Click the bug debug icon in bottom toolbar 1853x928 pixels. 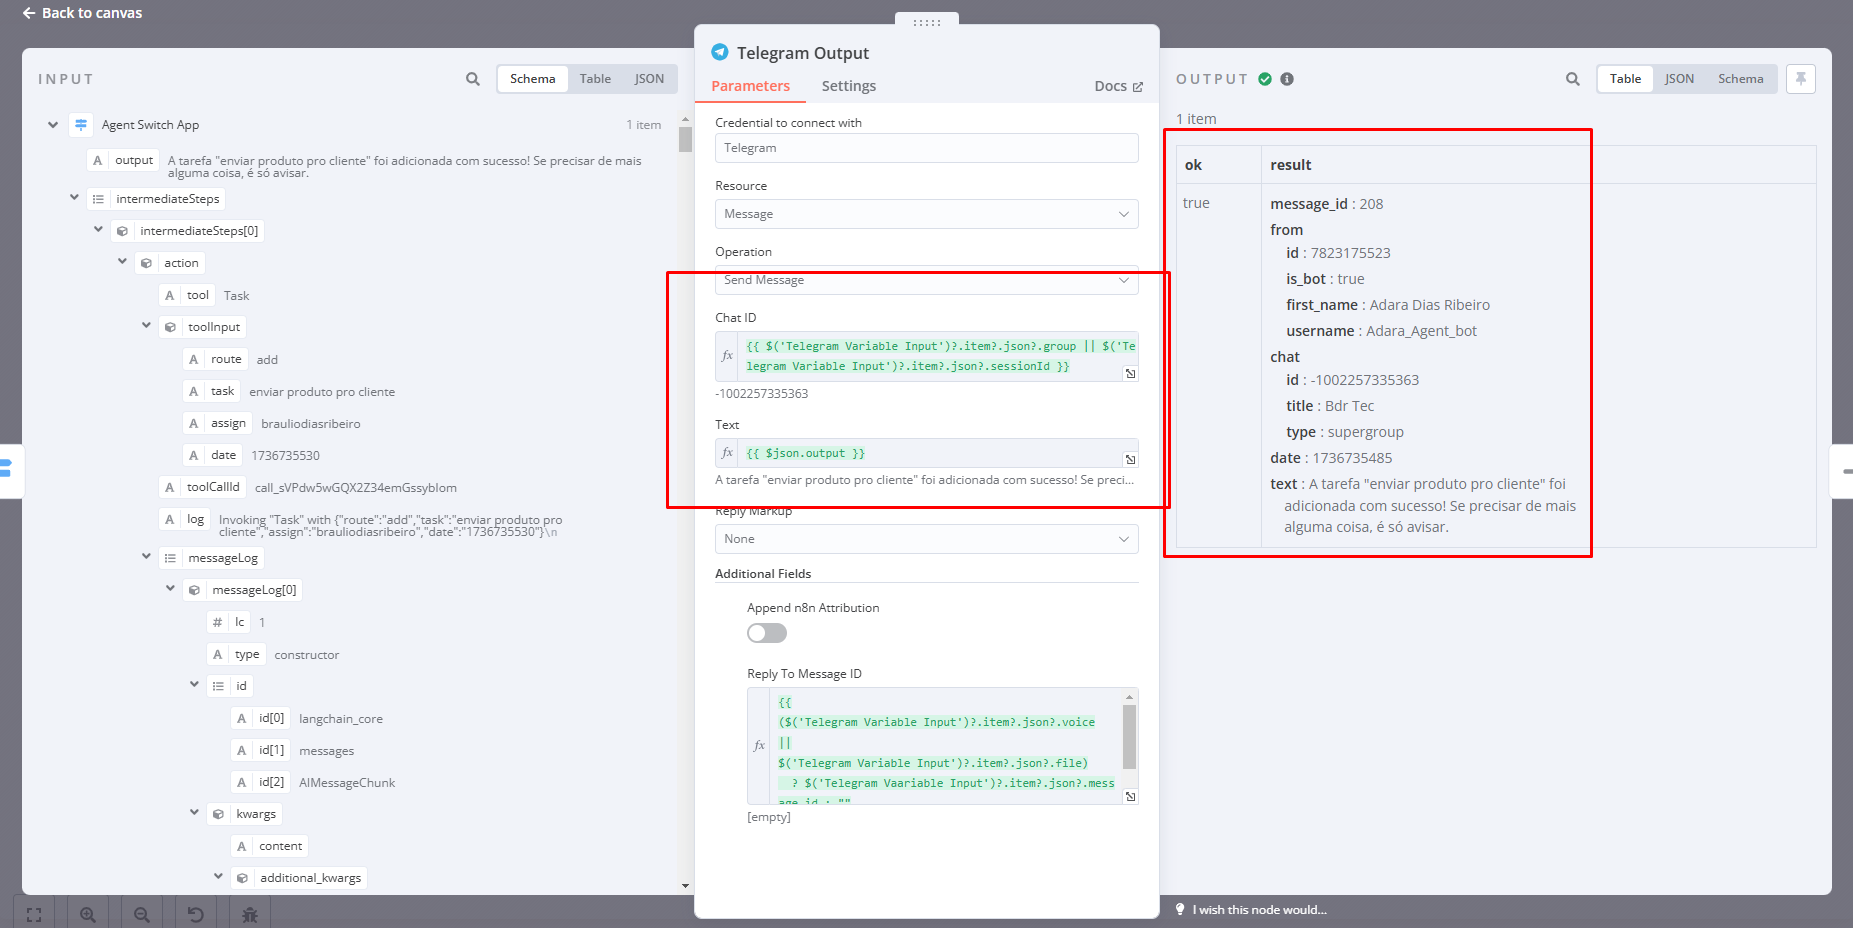pos(250,914)
